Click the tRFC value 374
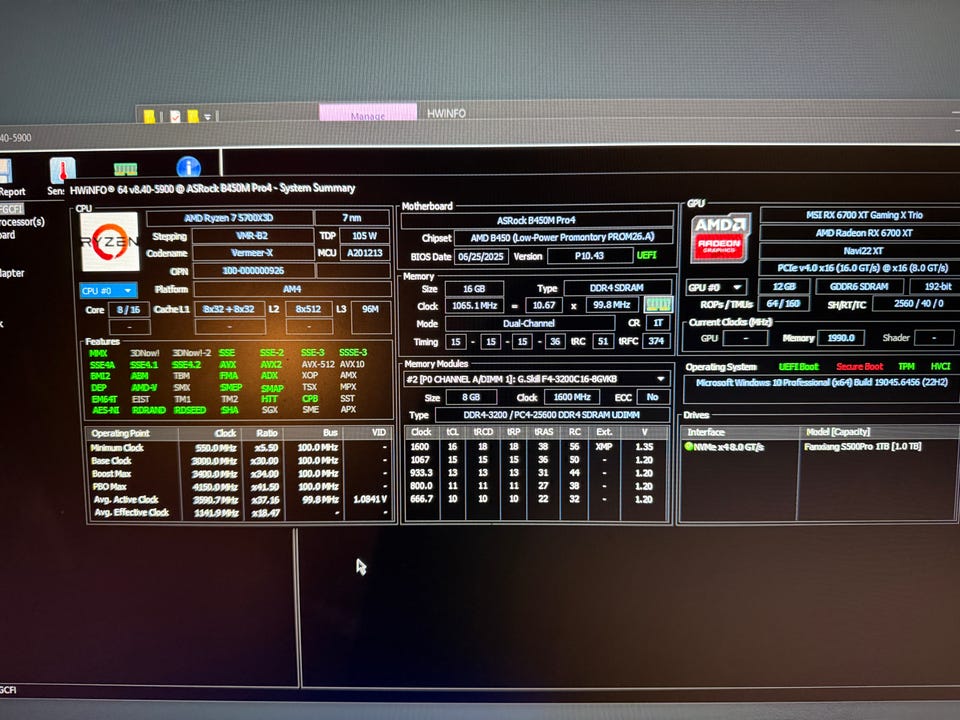This screenshot has width=960, height=720. coord(656,341)
